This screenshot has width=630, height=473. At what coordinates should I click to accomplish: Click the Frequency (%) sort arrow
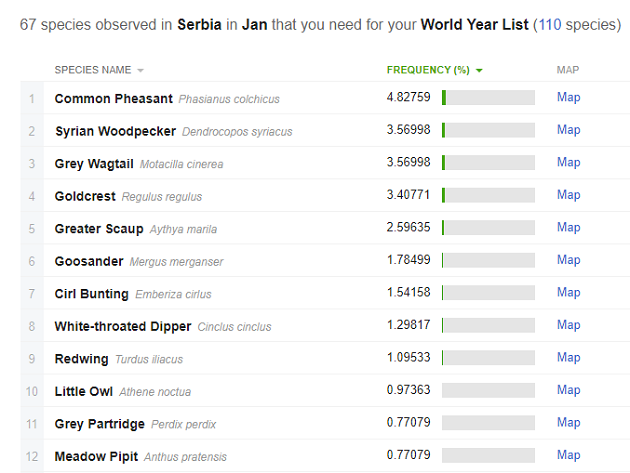[x=479, y=70]
